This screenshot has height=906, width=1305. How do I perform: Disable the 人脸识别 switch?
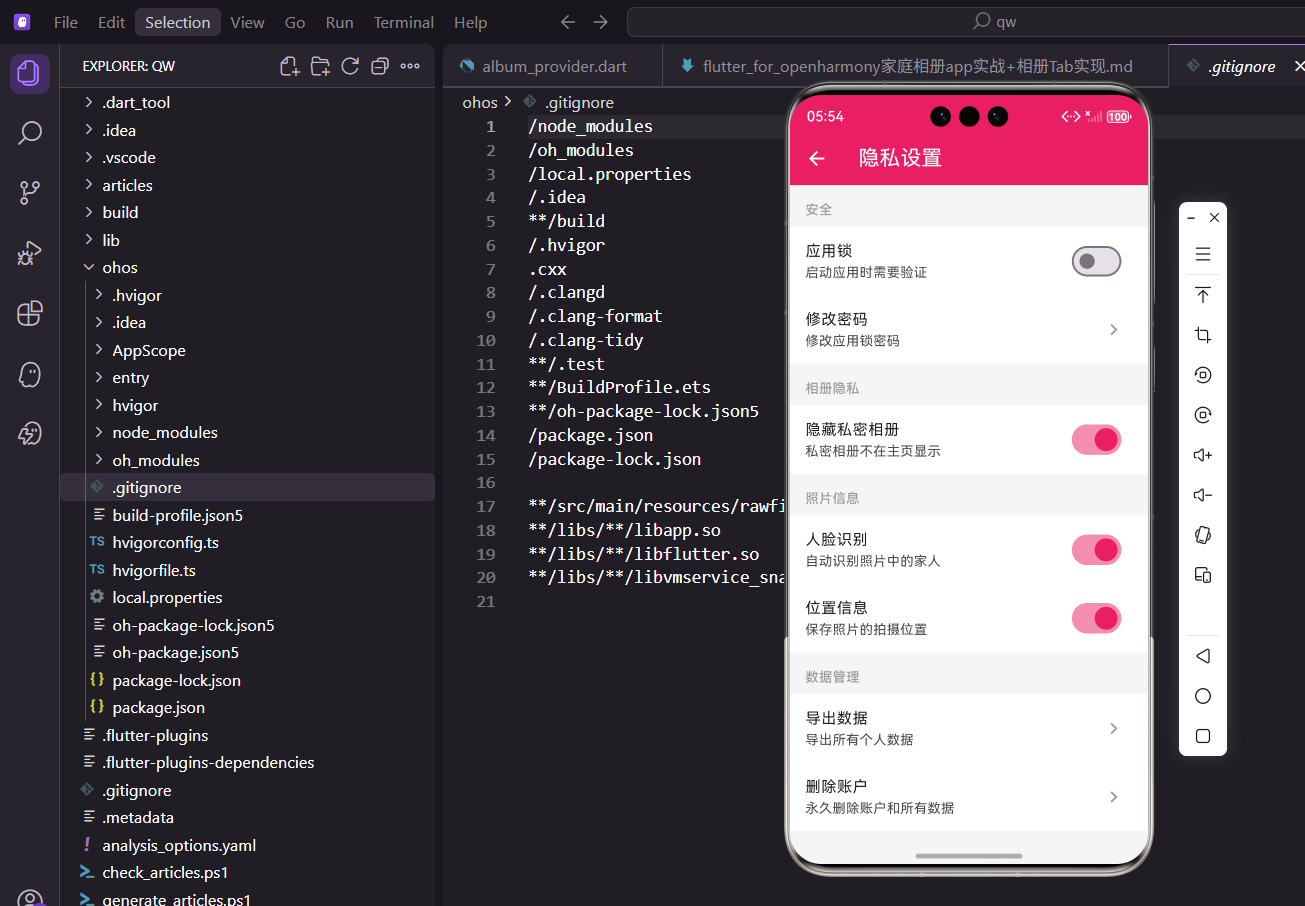pyautogui.click(x=1096, y=549)
